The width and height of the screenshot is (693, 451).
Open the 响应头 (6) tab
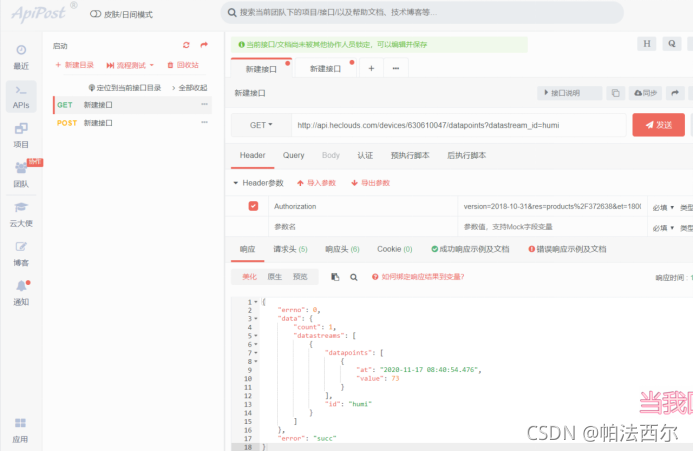pos(342,249)
